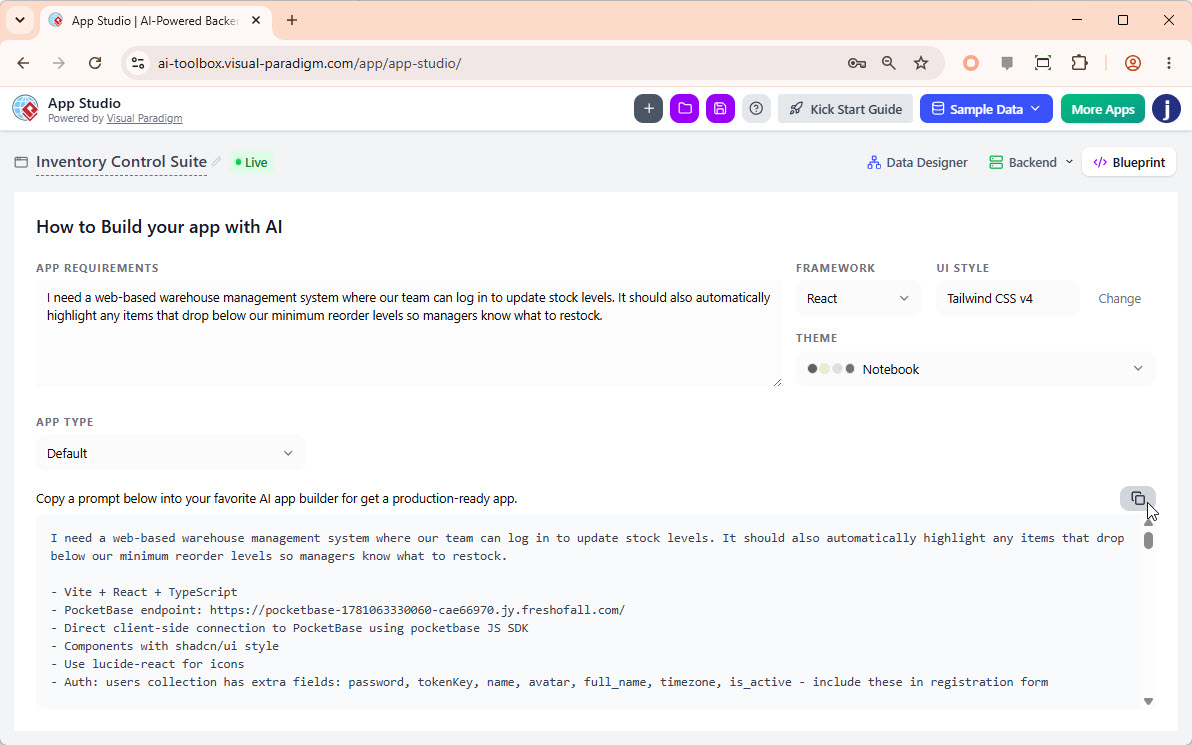Screen dimensions: 1192x745
Task: Click the edit pencil next to project name
Action: point(217,161)
